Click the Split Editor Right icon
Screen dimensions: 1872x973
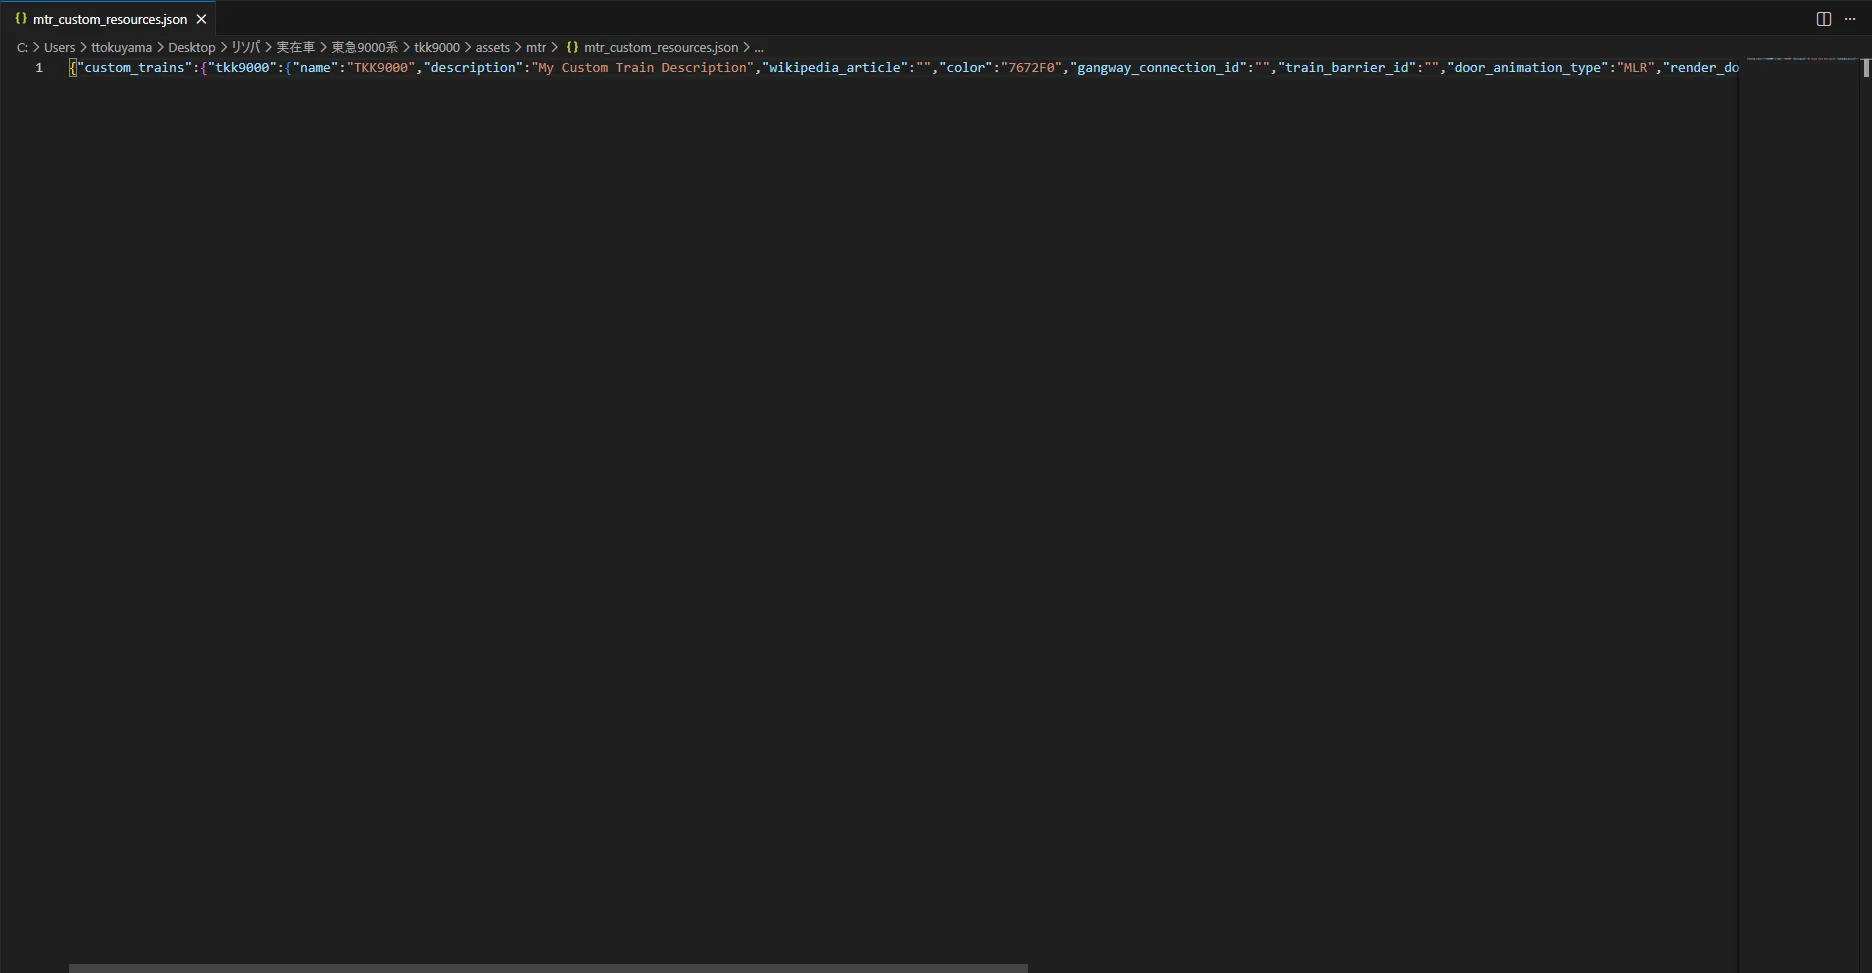[x=1823, y=19]
